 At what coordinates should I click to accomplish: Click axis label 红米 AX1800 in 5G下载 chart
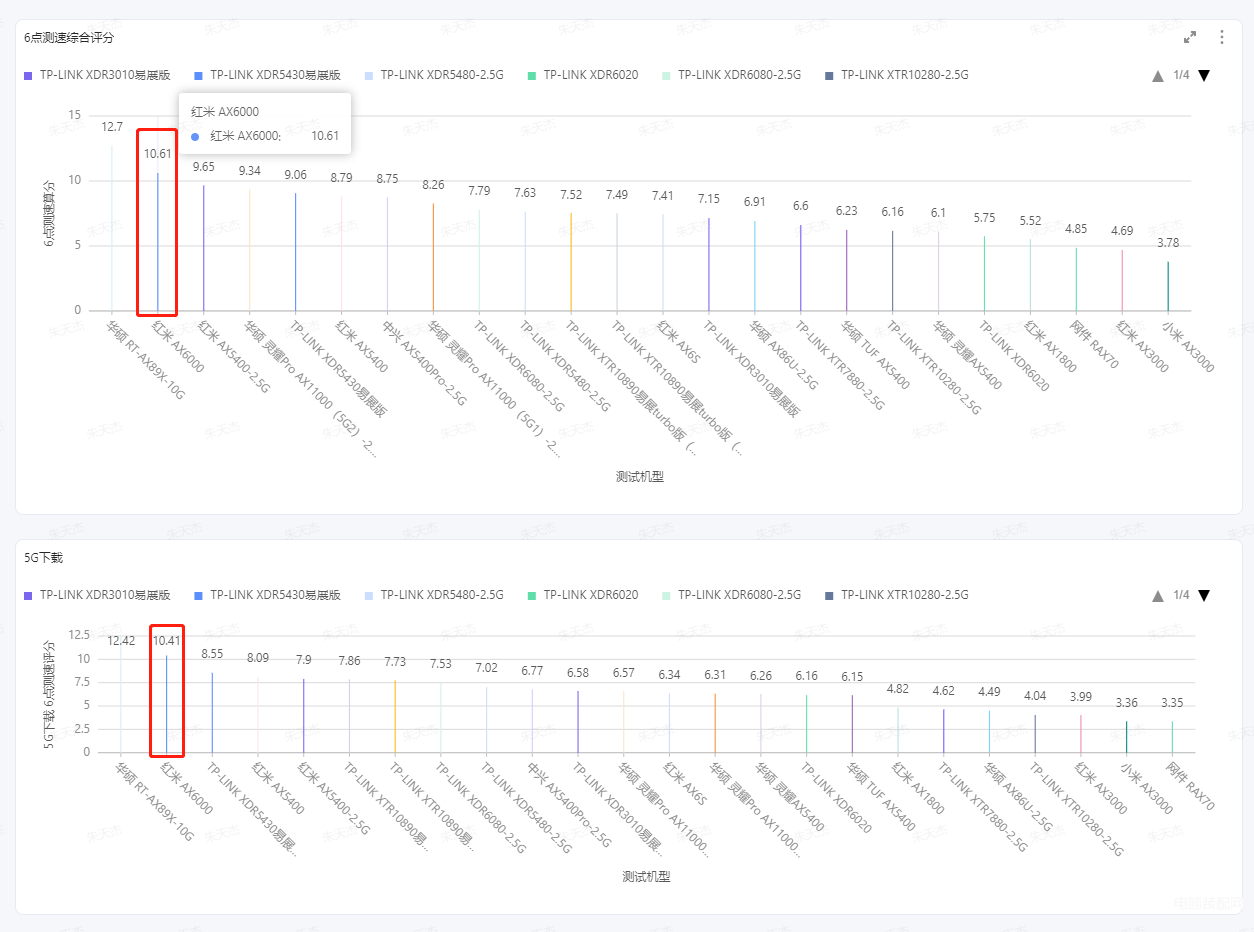tap(916, 788)
